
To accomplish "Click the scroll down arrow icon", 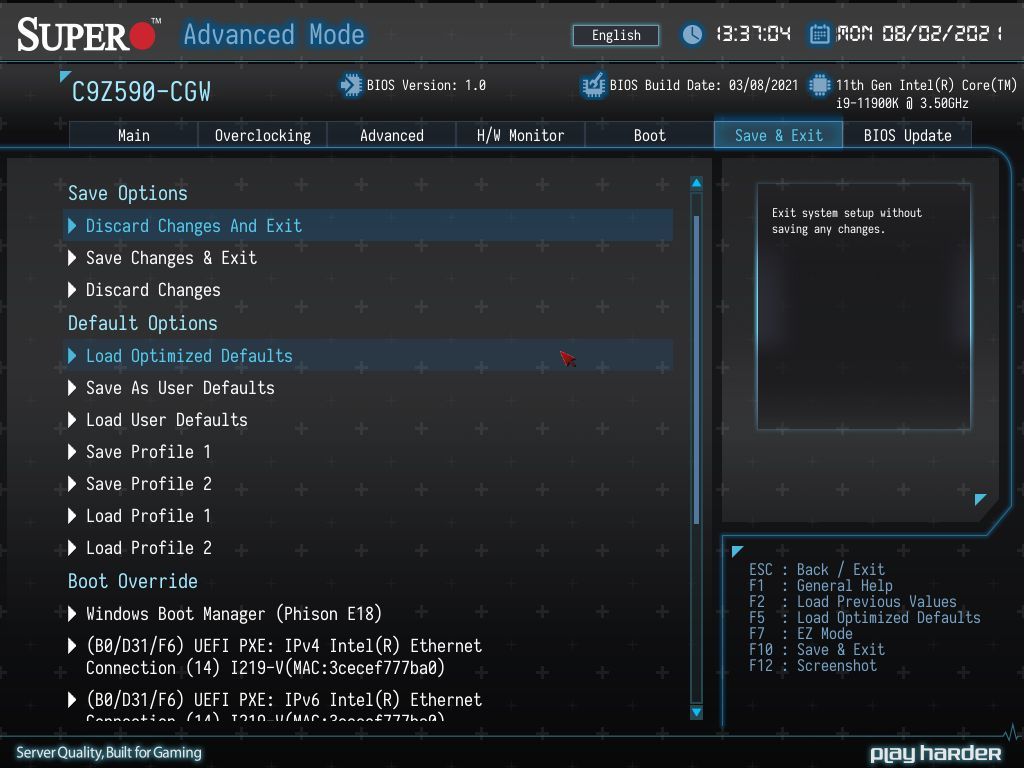I will tap(696, 712).
